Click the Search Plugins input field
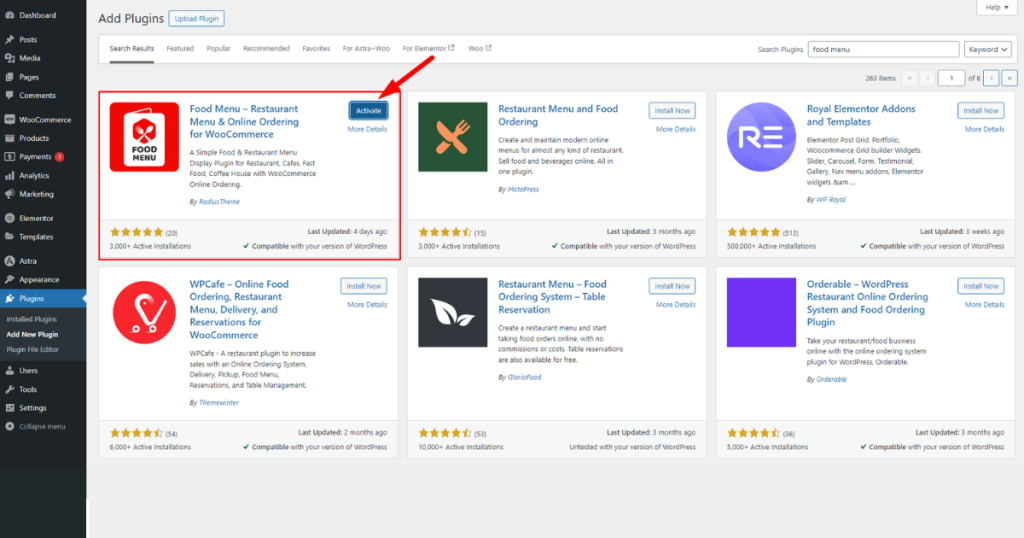Viewport: 1024px width, 538px height. click(x=883, y=49)
